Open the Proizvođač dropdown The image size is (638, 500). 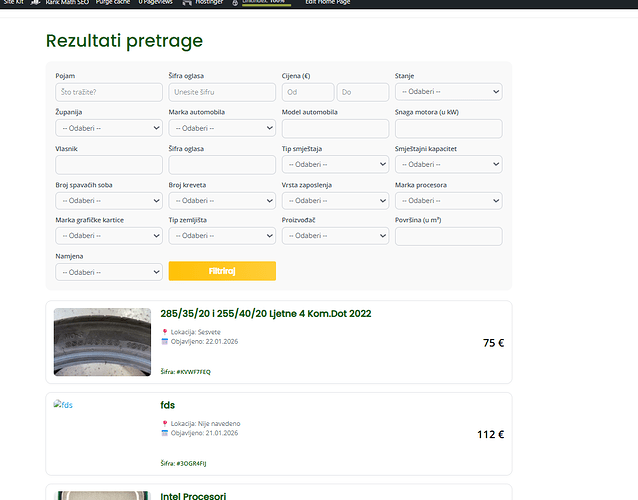point(335,236)
